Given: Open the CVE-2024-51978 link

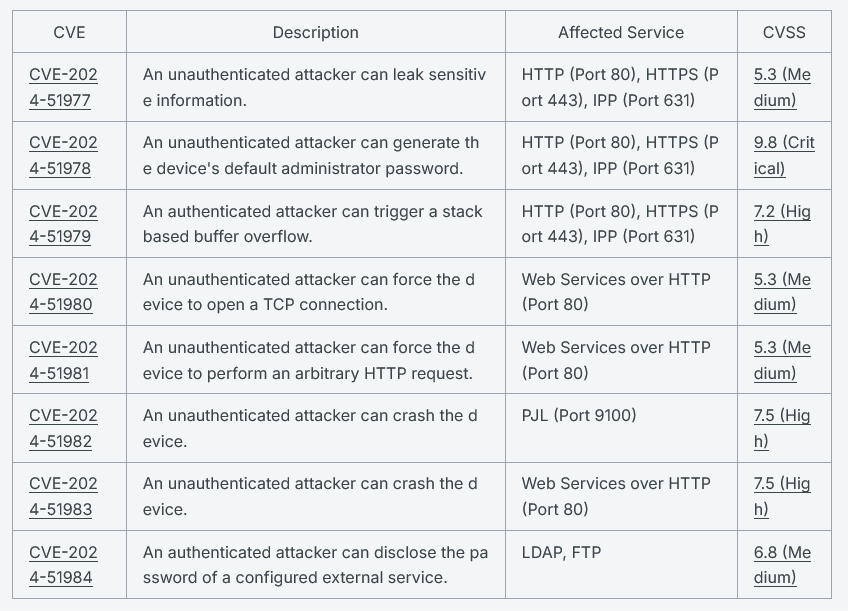Looking at the screenshot, I should (x=63, y=155).
